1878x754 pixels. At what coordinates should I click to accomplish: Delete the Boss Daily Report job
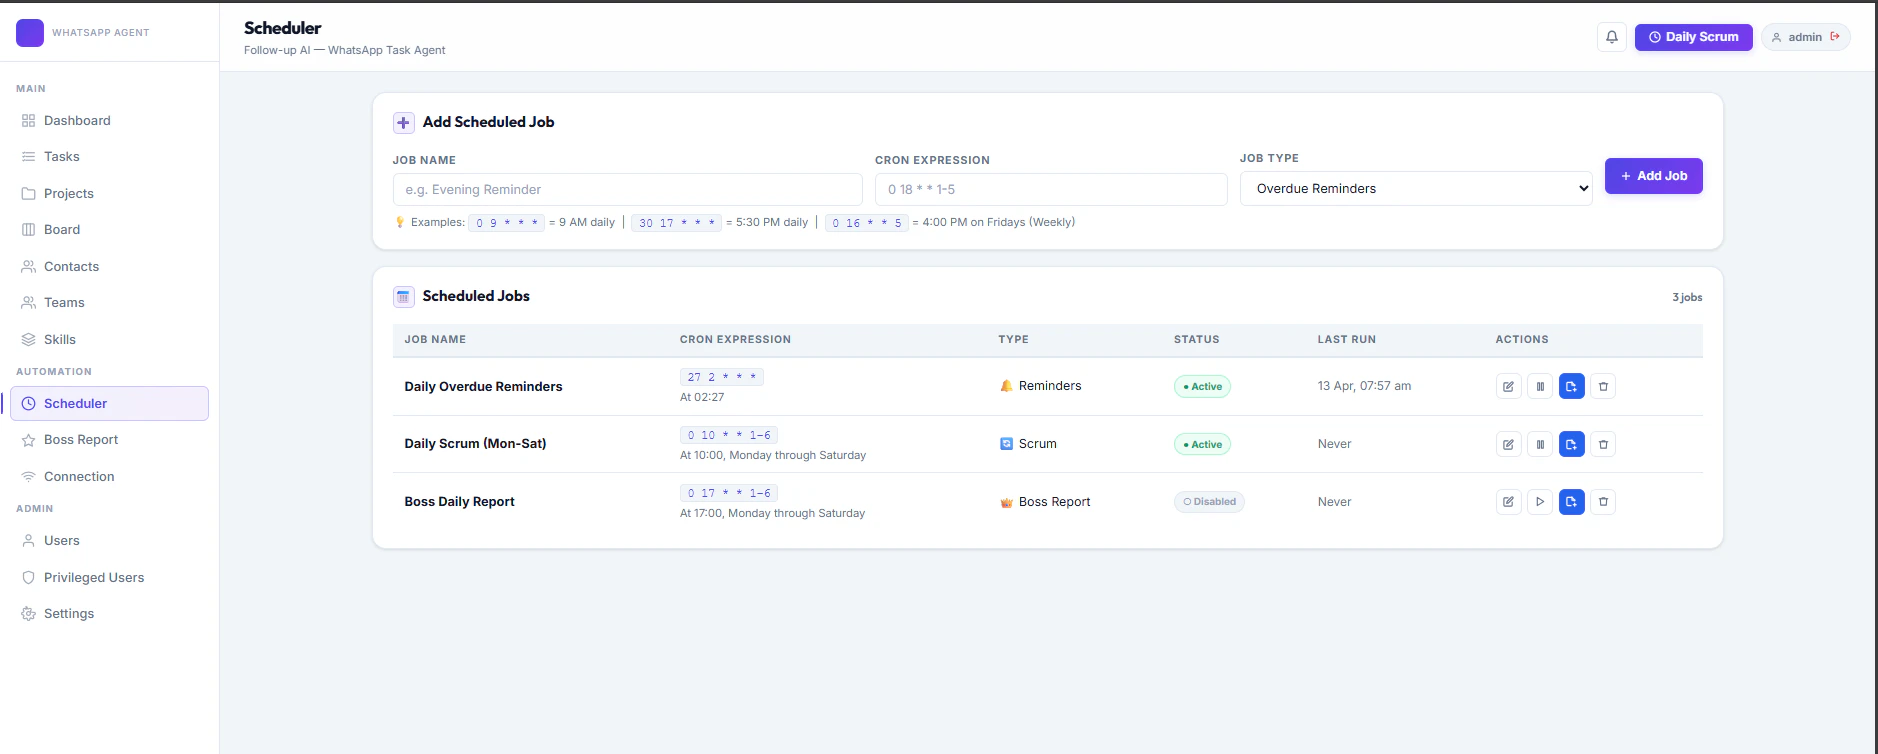pyautogui.click(x=1603, y=502)
